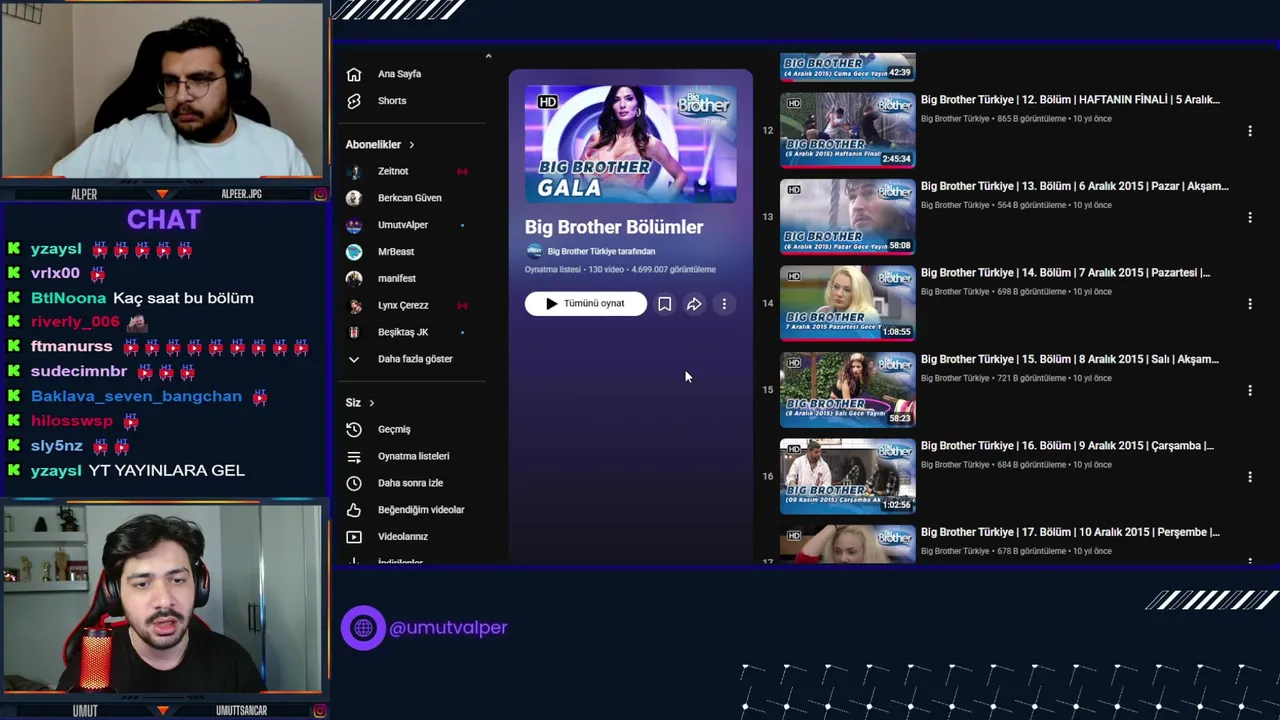This screenshot has width=1280, height=720.
Task: Expand Abonelikler section chevron
Action: point(411,145)
